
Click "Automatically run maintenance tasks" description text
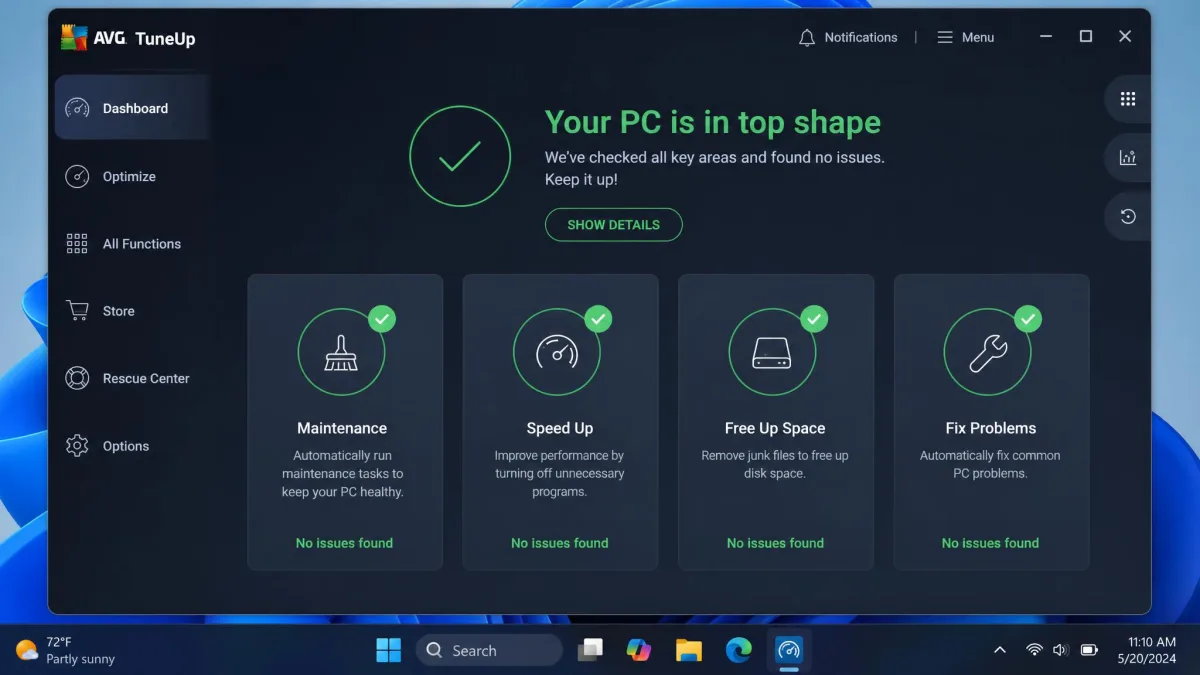342,473
